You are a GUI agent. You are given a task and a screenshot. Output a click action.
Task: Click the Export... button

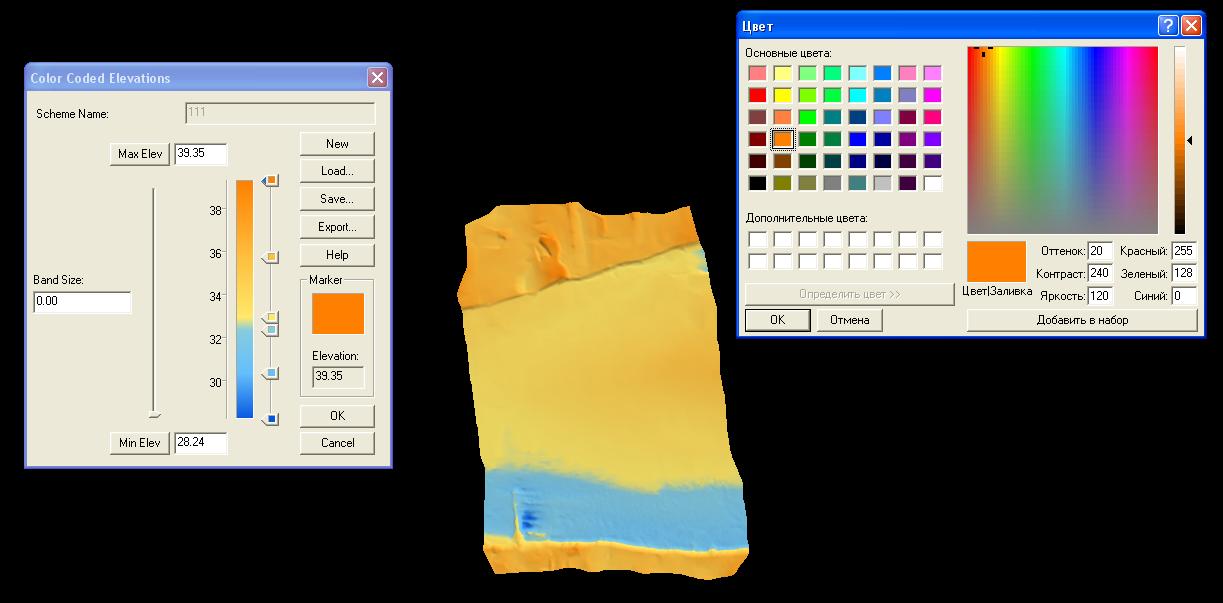tap(337, 227)
